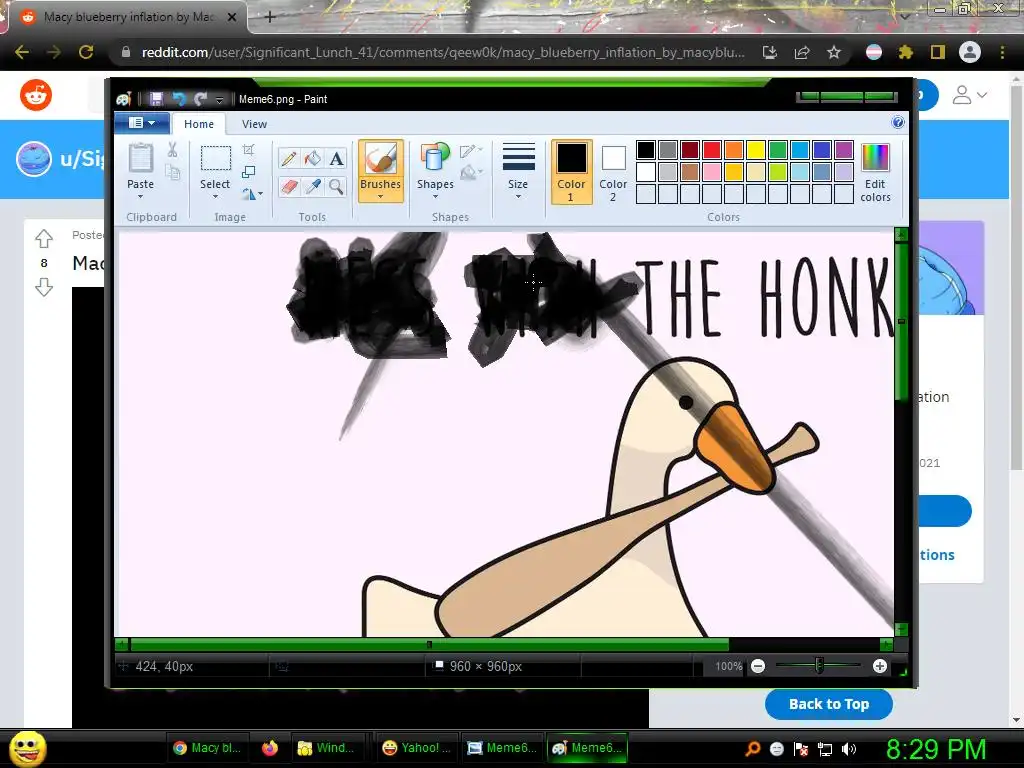Open Reddit user account menu
Screen dimensions: 1024x768
coord(969,95)
